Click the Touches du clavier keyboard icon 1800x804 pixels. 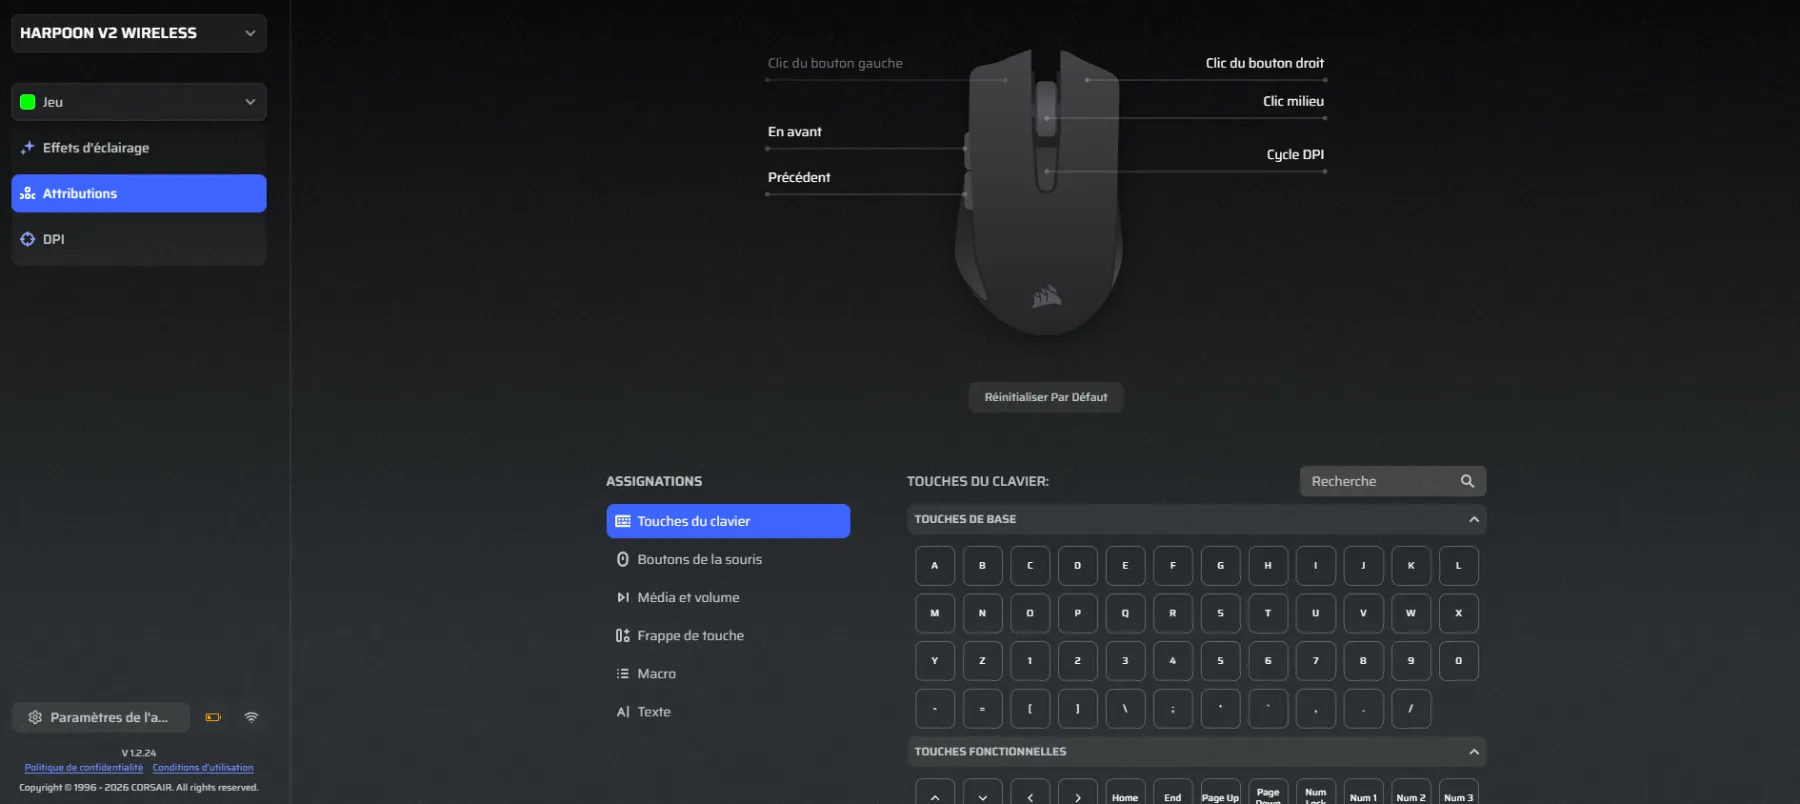pos(623,521)
